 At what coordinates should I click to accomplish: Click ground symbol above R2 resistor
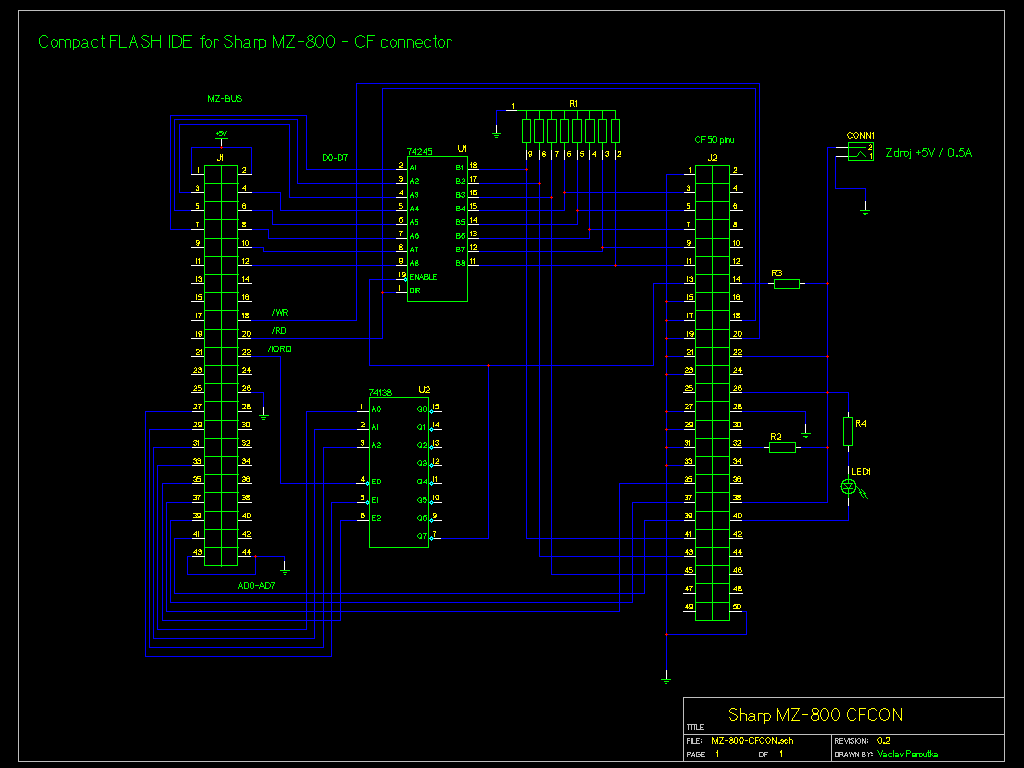pyautogui.click(x=806, y=433)
